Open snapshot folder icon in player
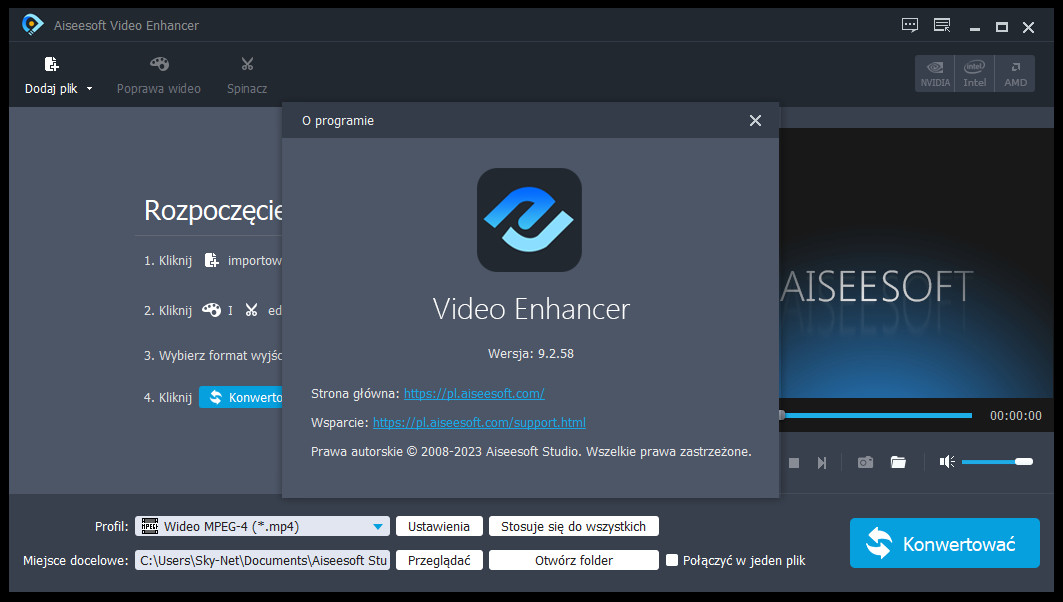 (x=898, y=462)
